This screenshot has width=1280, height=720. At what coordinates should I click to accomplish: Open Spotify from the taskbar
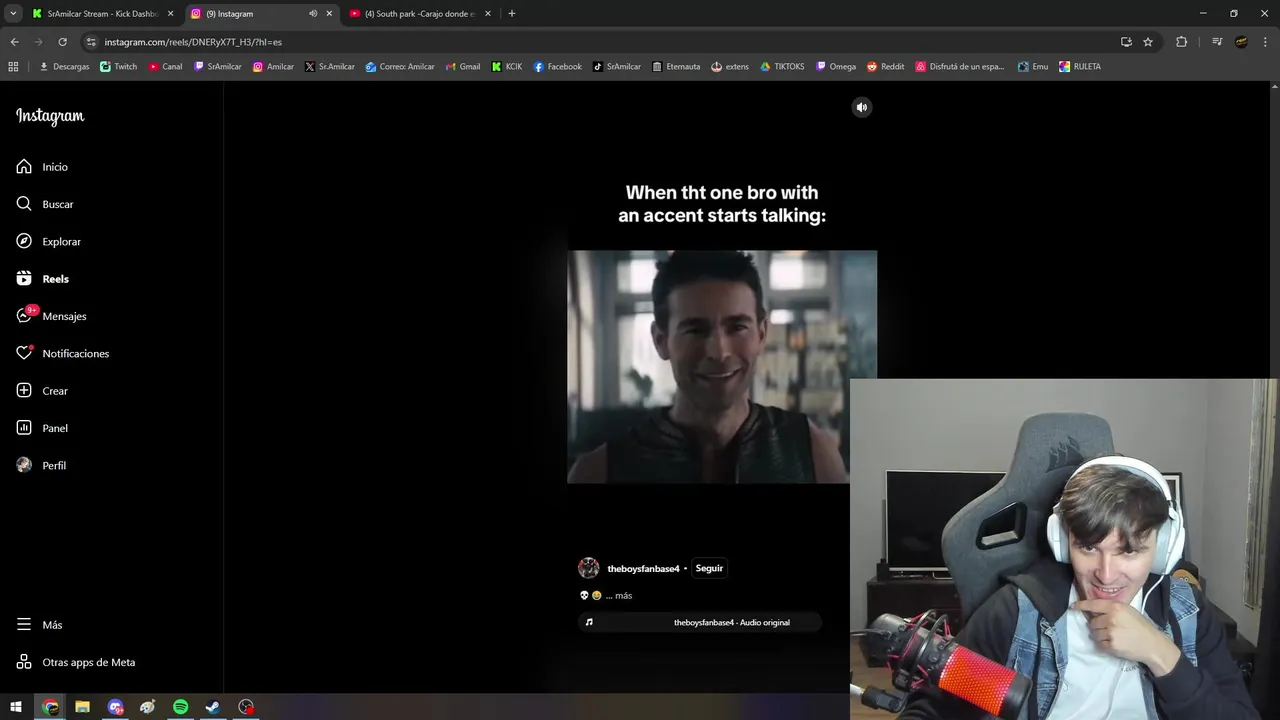181,707
